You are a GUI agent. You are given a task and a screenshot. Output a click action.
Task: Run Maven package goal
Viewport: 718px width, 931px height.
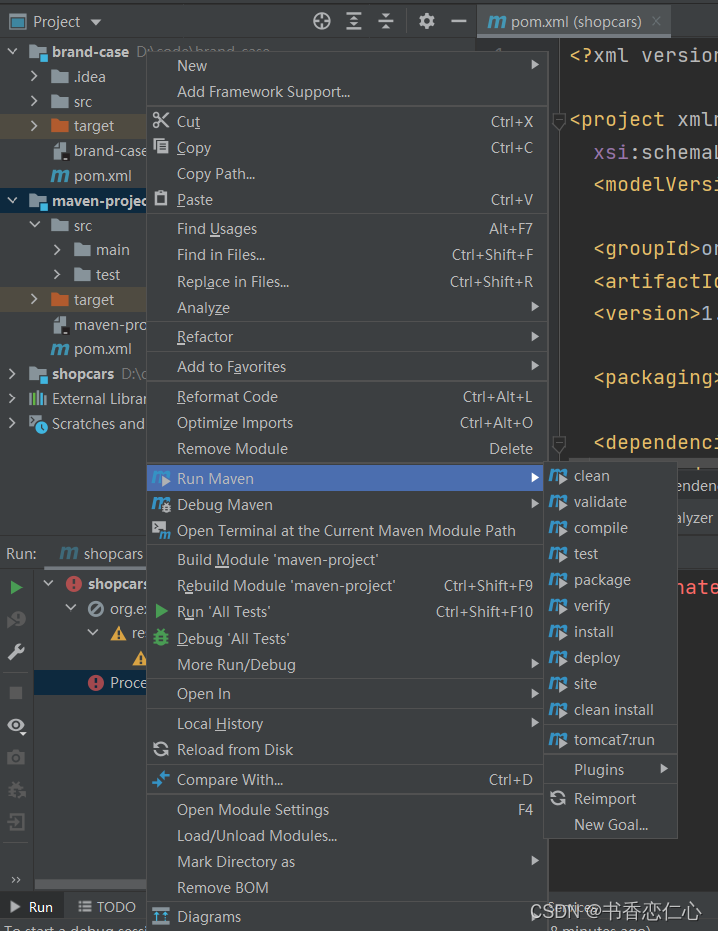(611, 580)
